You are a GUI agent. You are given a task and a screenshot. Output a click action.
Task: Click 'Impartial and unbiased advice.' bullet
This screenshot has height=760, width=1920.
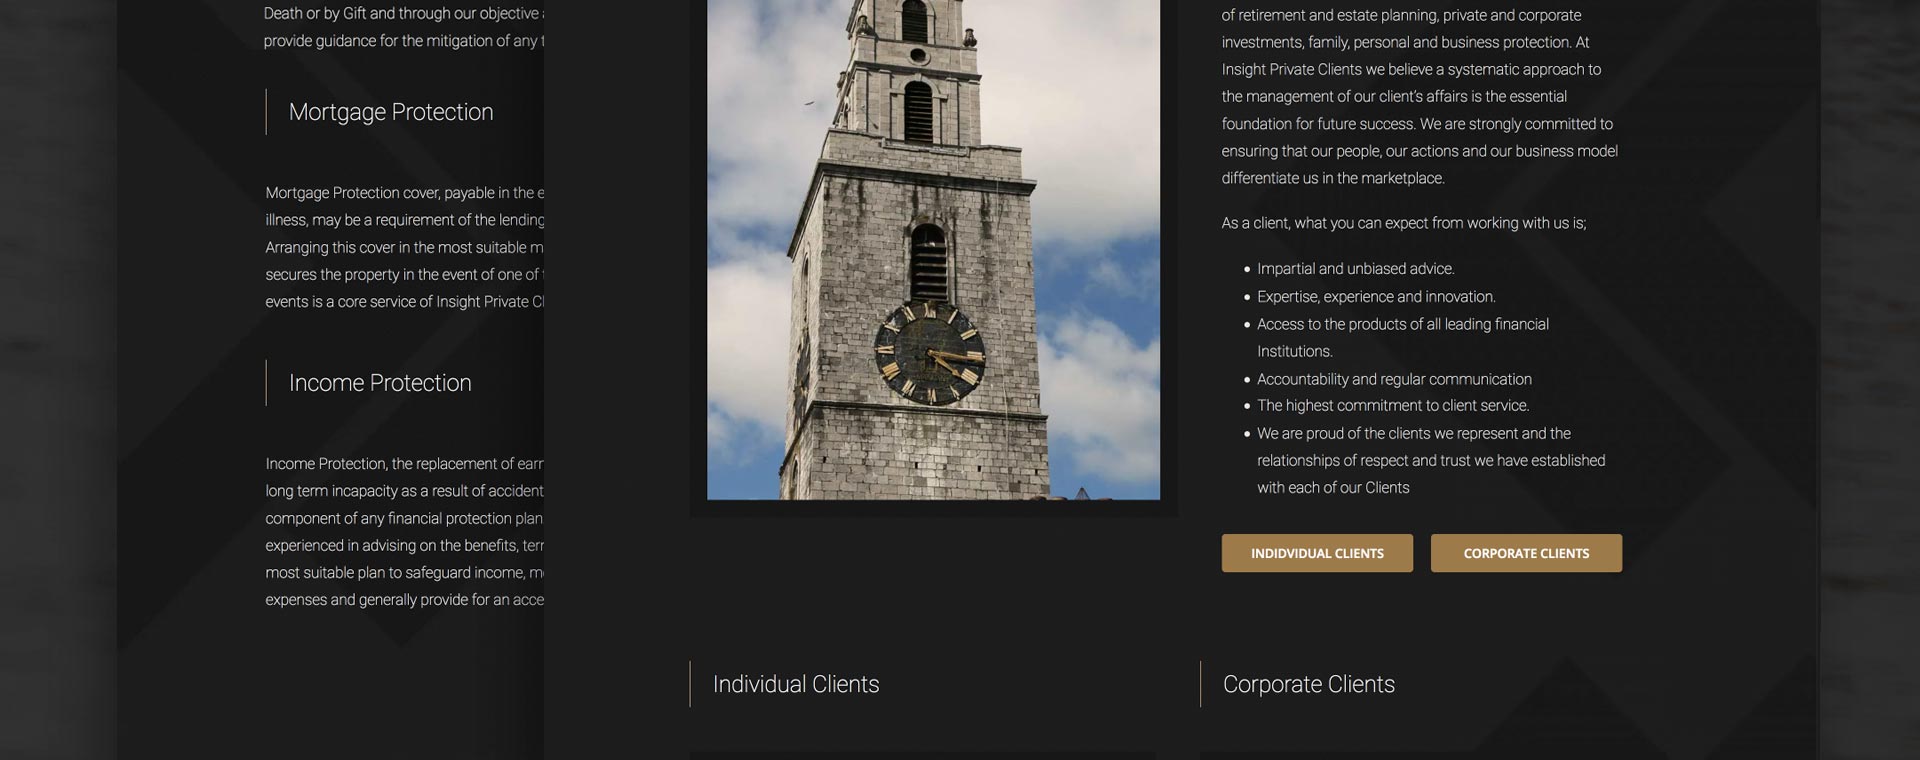click(x=1355, y=269)
